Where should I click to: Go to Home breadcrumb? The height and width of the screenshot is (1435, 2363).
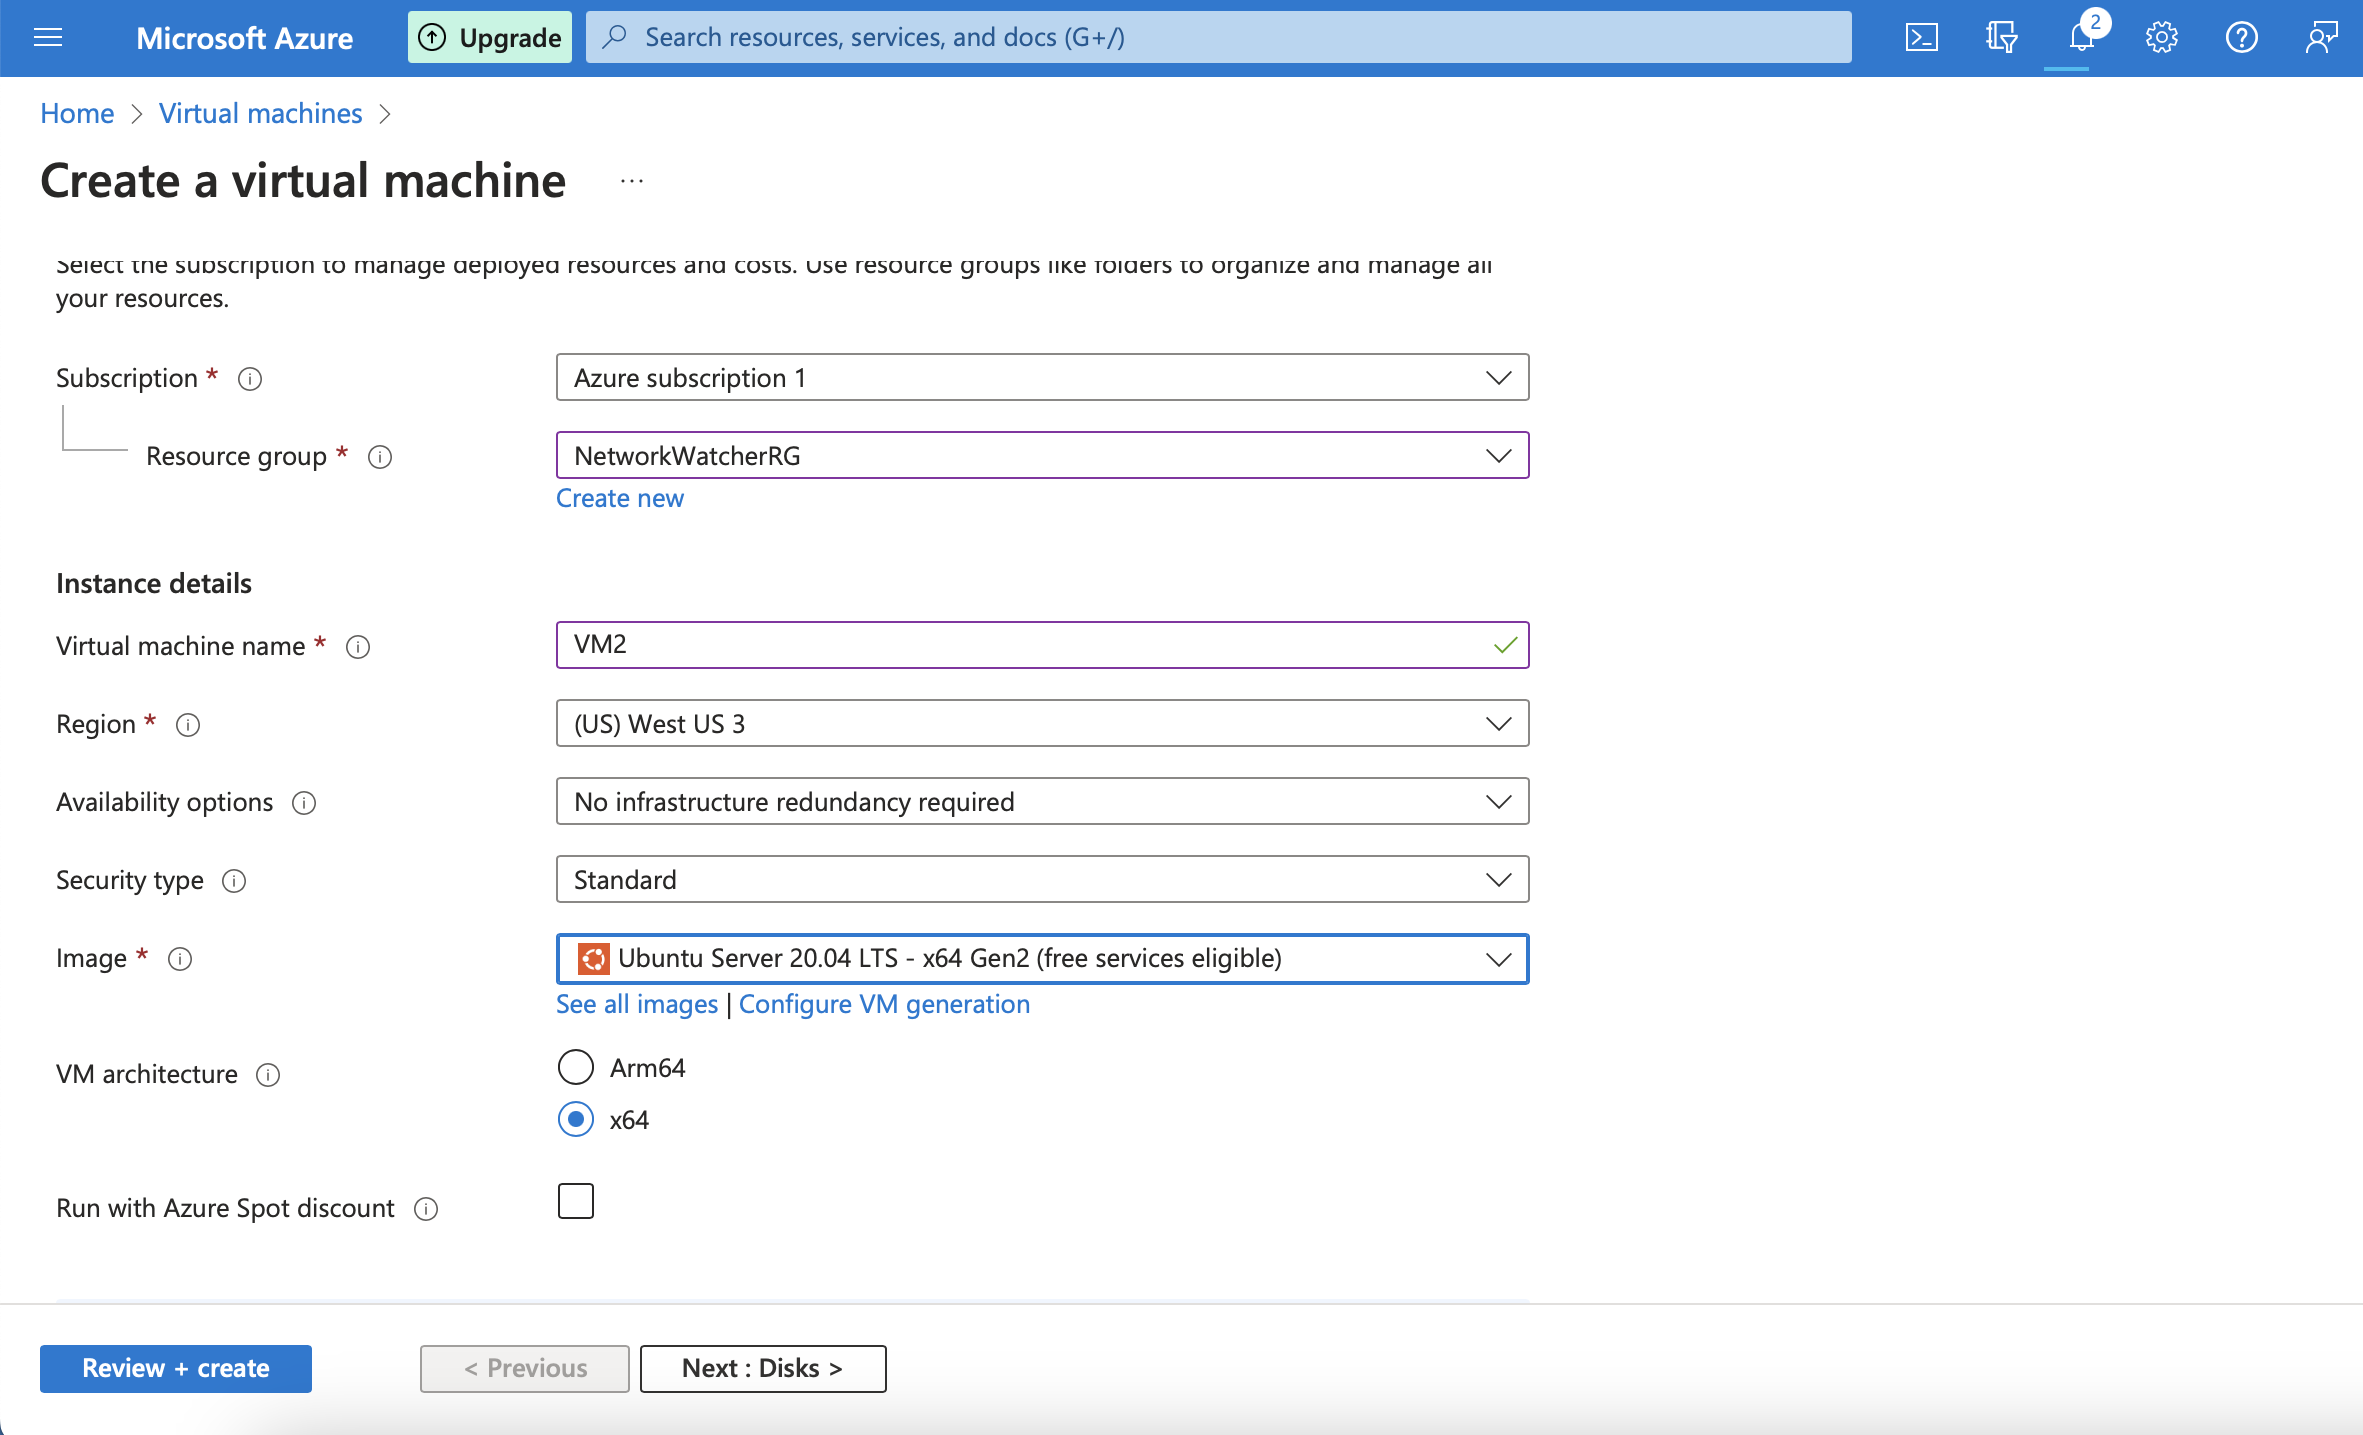coord(77,113)
